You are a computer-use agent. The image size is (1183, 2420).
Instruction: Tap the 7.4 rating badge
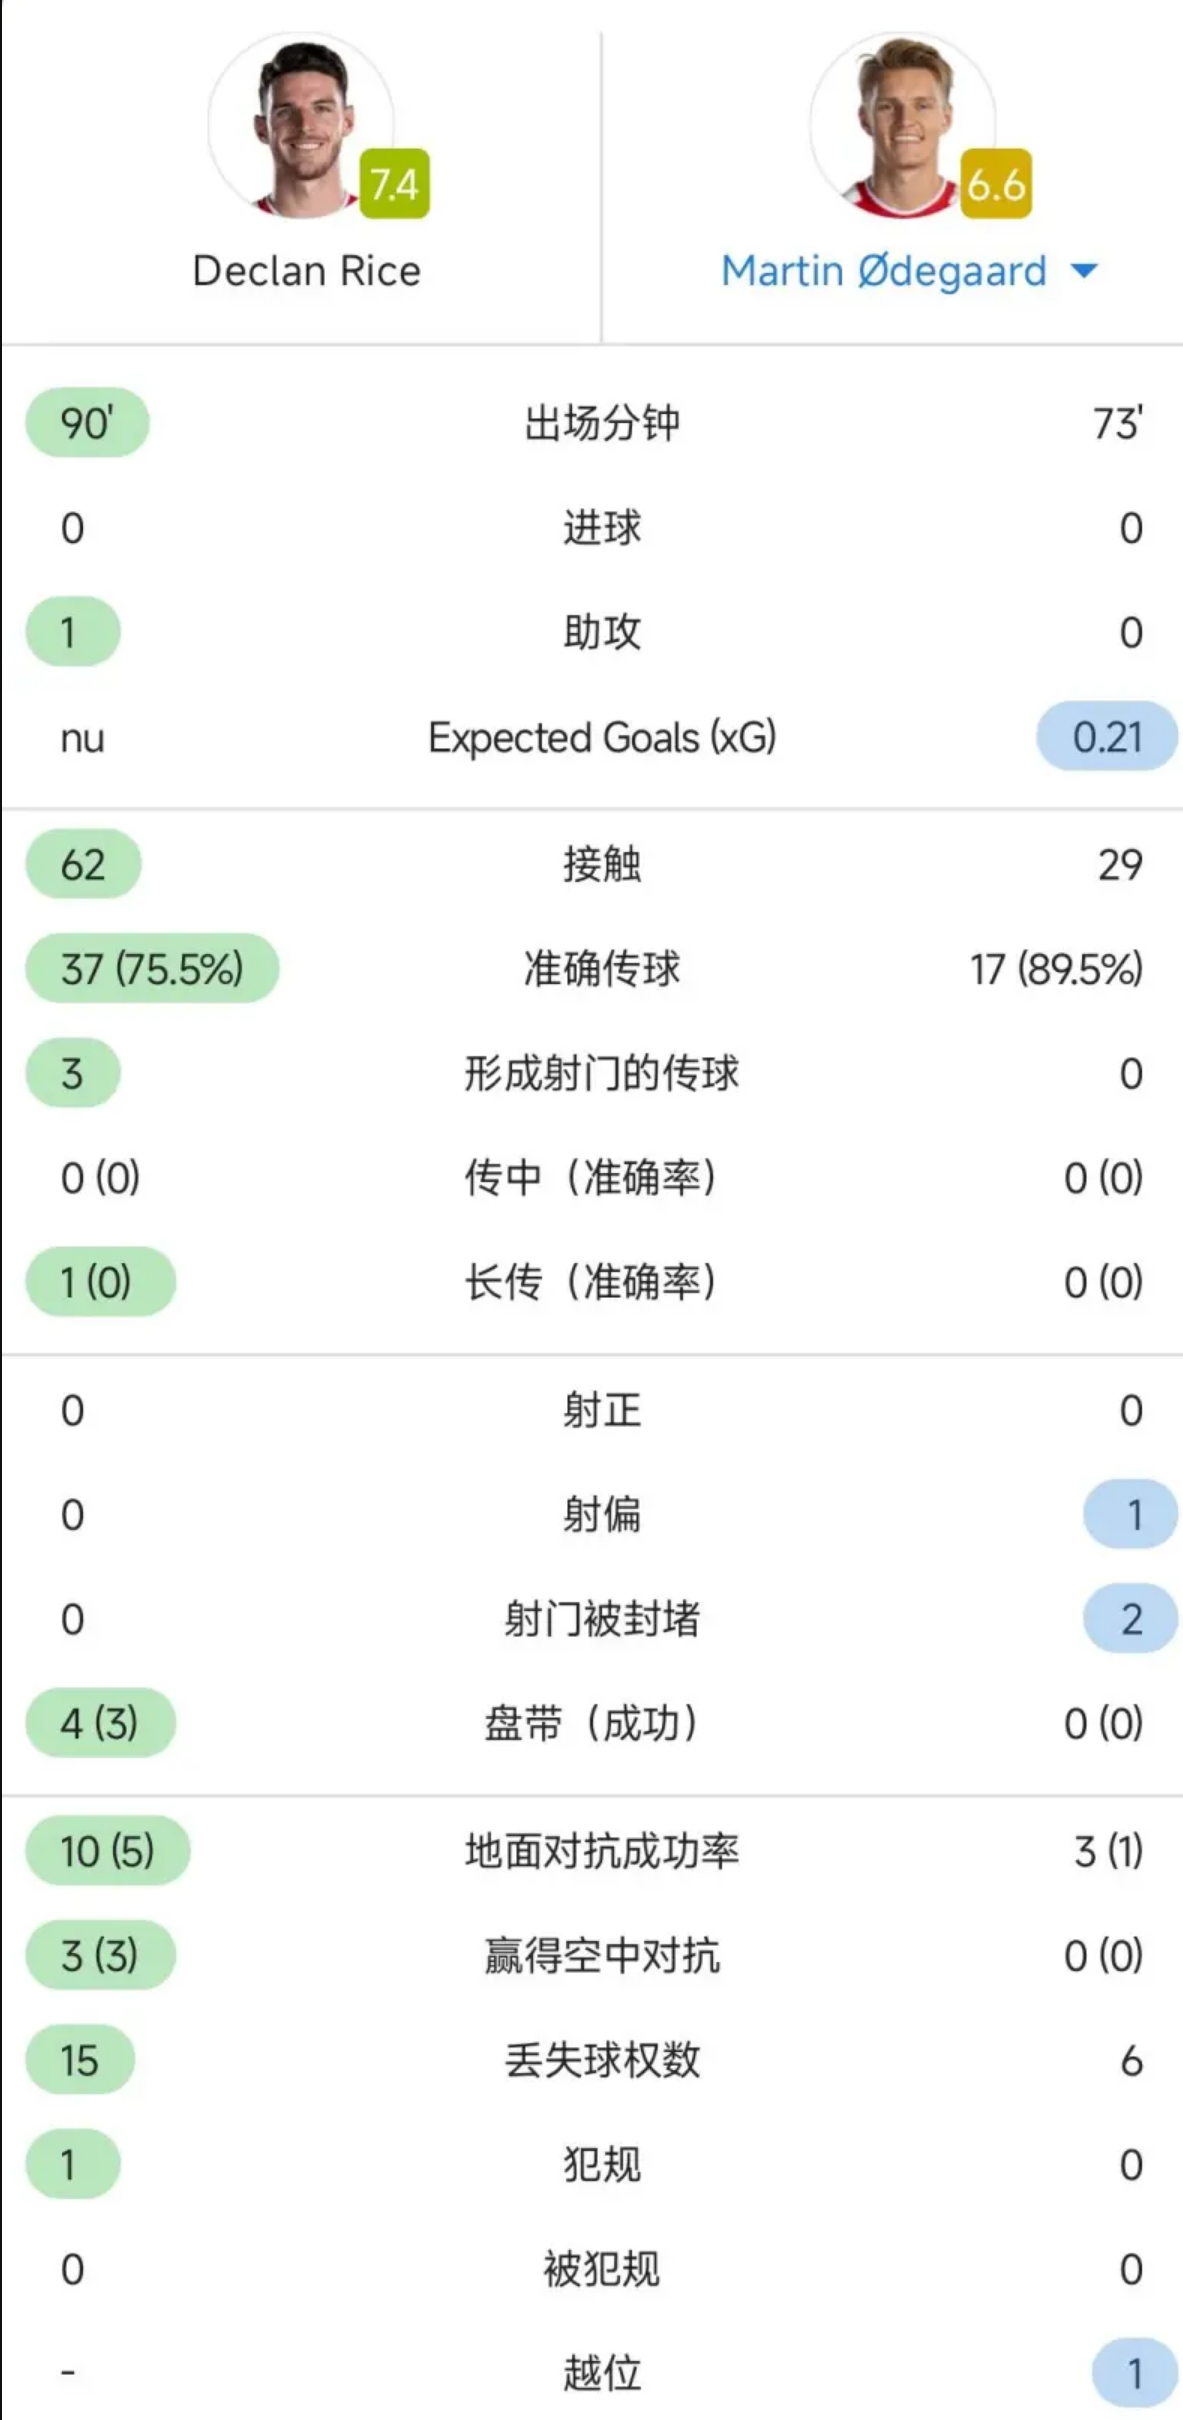394,184
